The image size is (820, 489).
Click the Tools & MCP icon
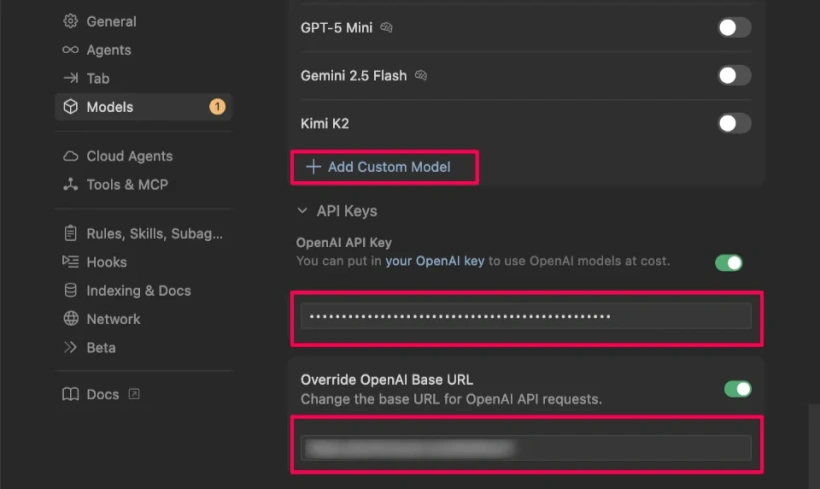tap(70, 184)
